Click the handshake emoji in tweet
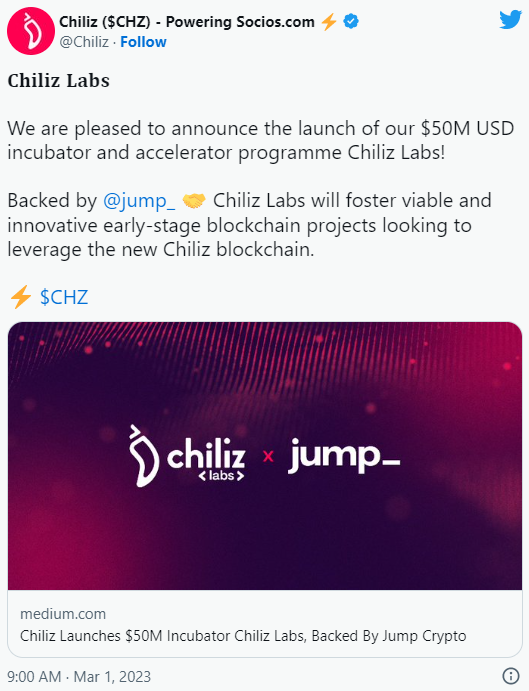 (x=194, y=201)
